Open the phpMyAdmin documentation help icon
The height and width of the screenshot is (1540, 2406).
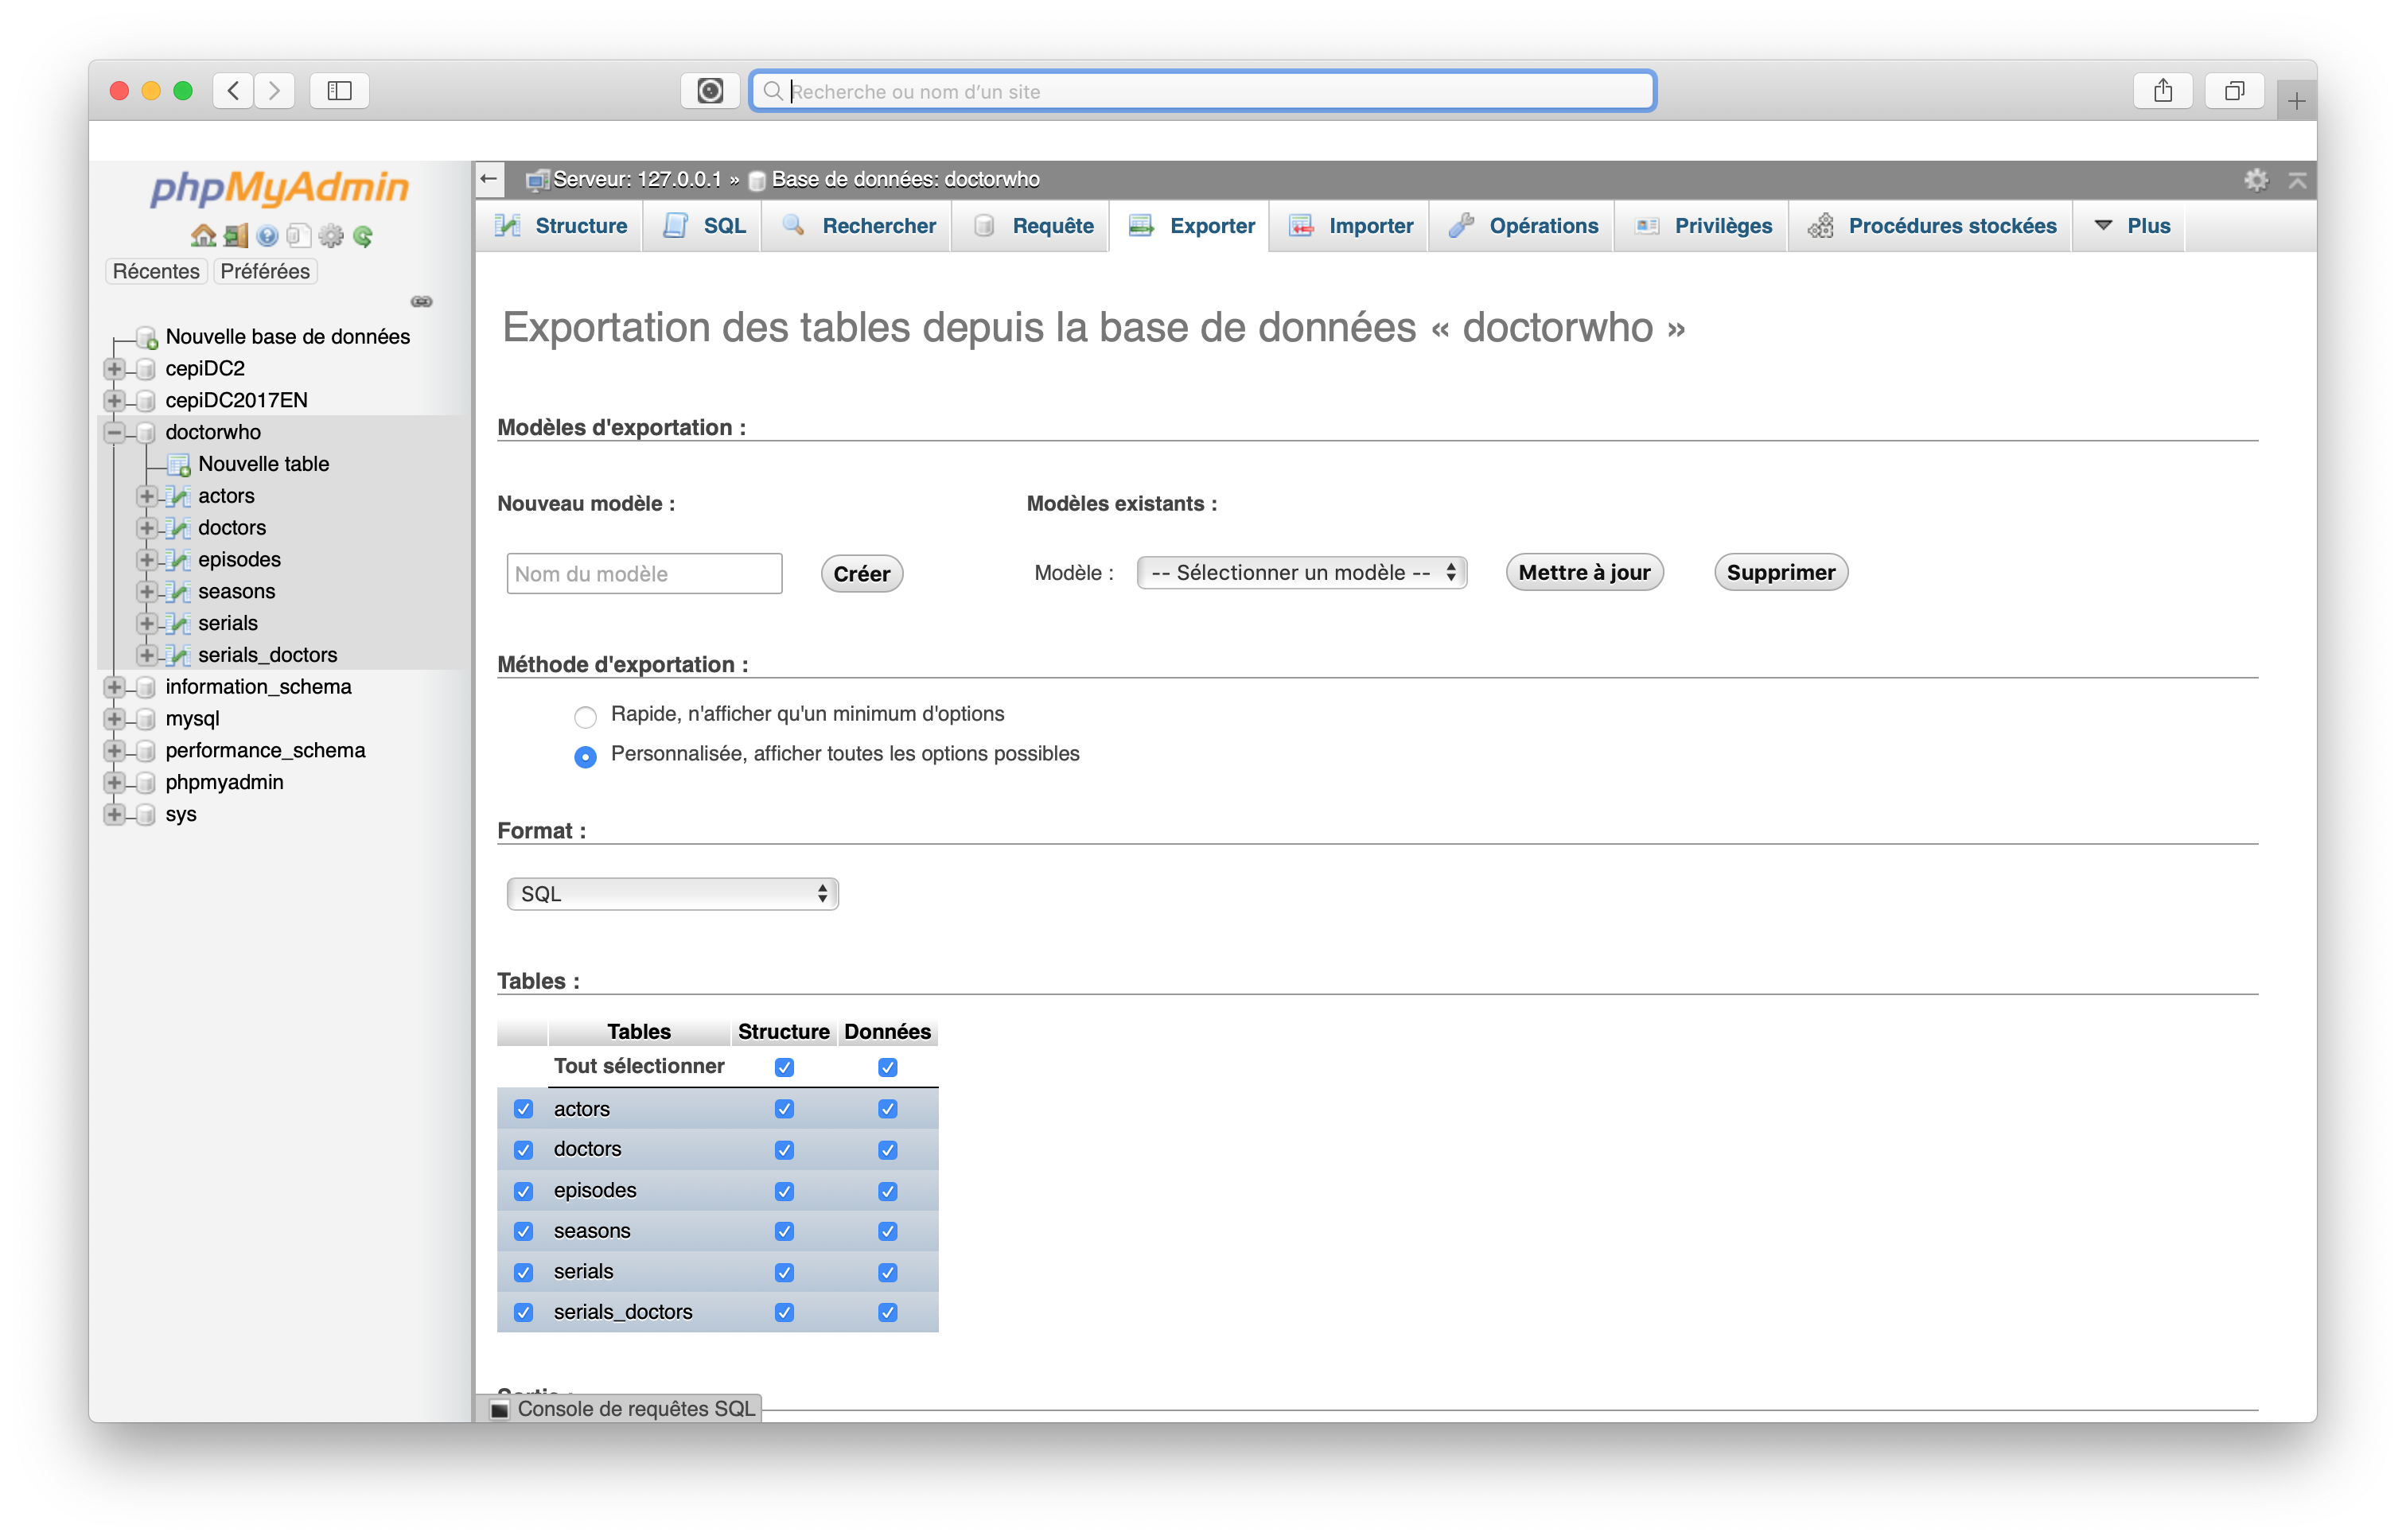coord(267,236)
